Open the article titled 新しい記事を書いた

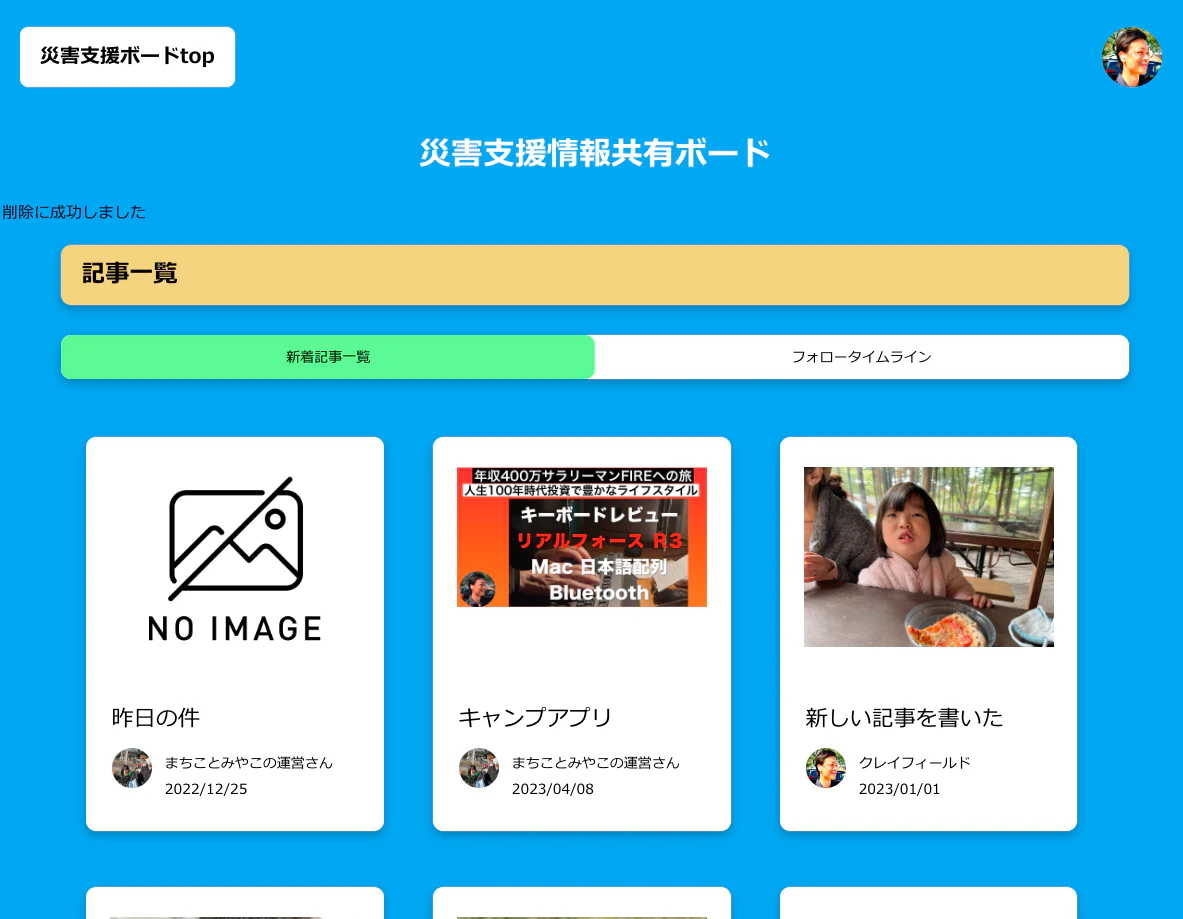(904, 717)
